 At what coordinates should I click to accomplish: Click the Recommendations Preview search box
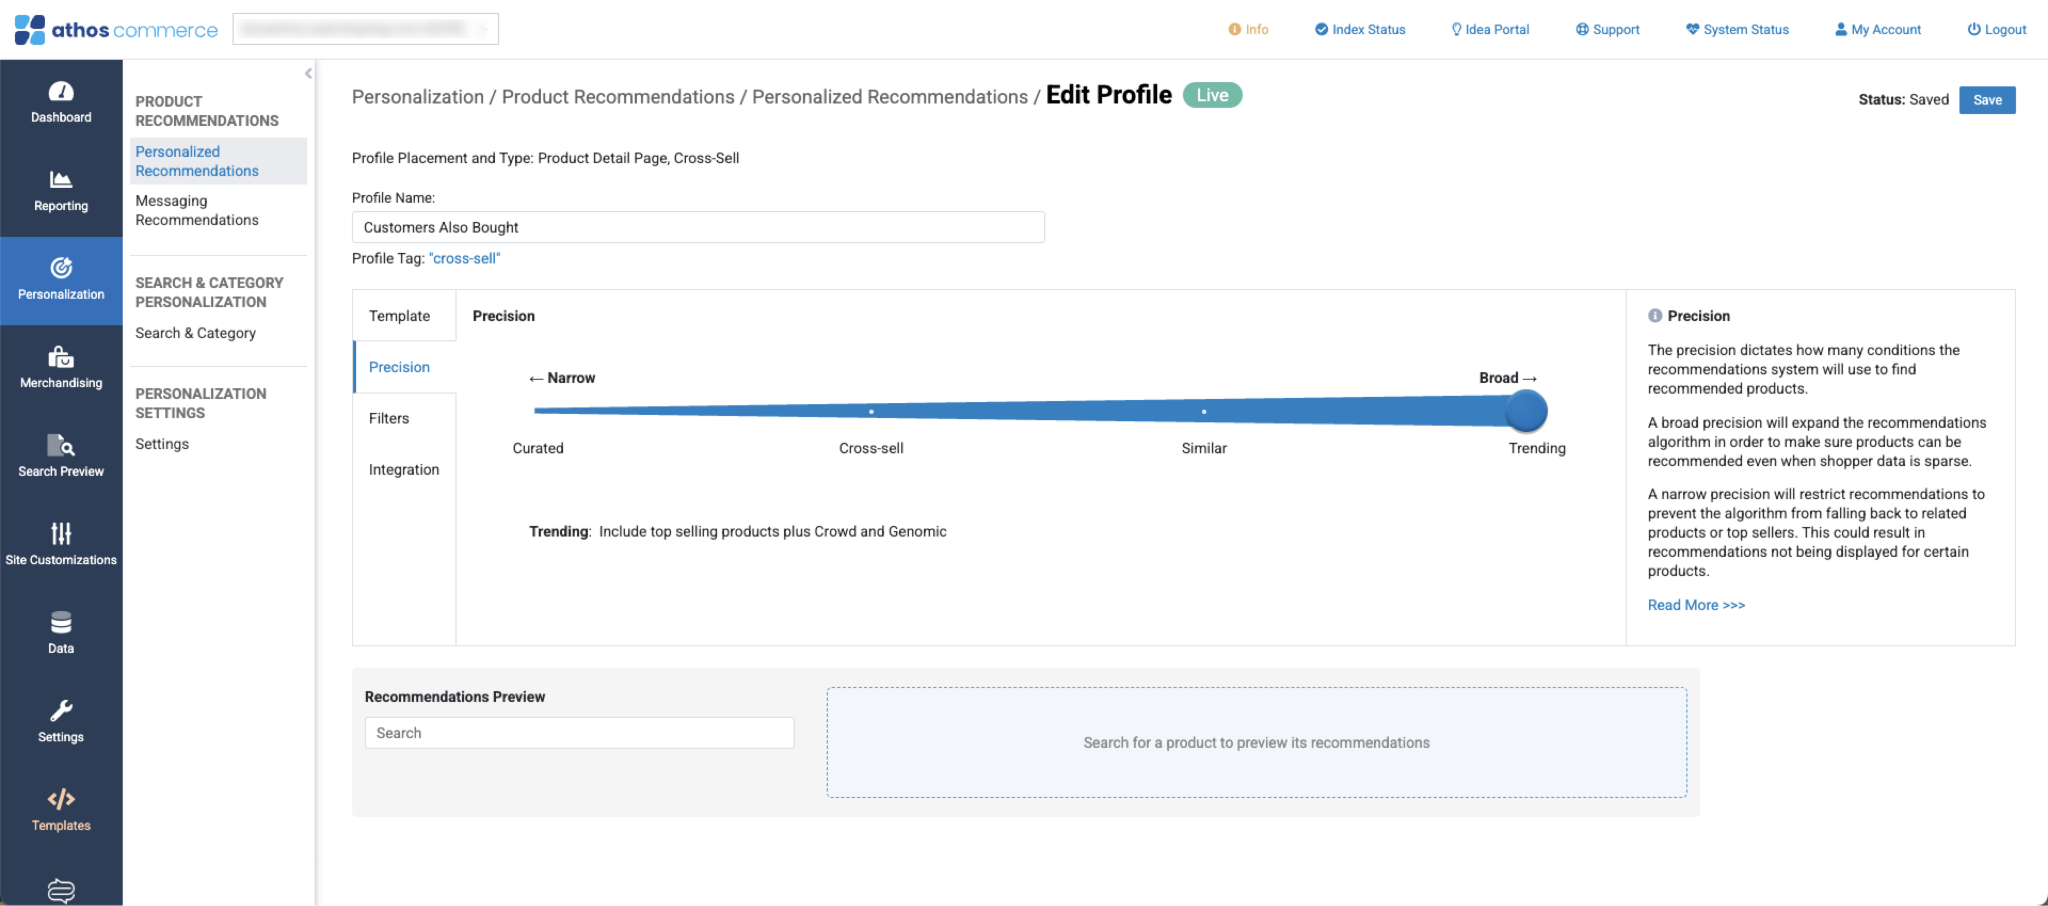click(579, 733)
